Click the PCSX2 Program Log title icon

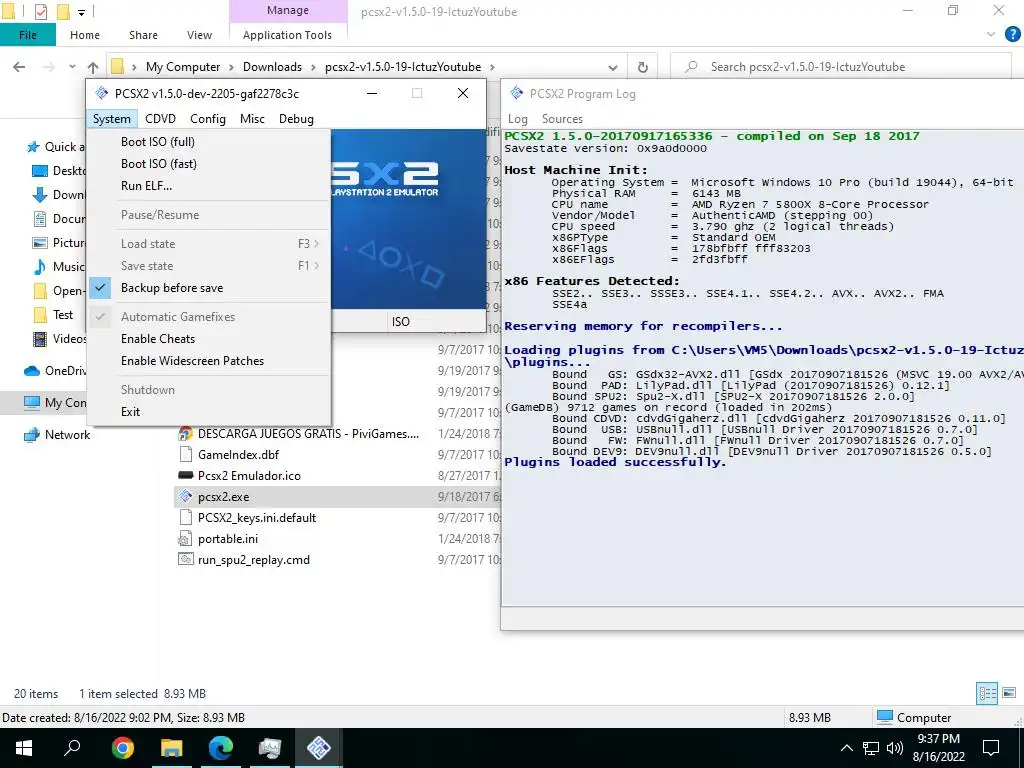pos(517,93)
